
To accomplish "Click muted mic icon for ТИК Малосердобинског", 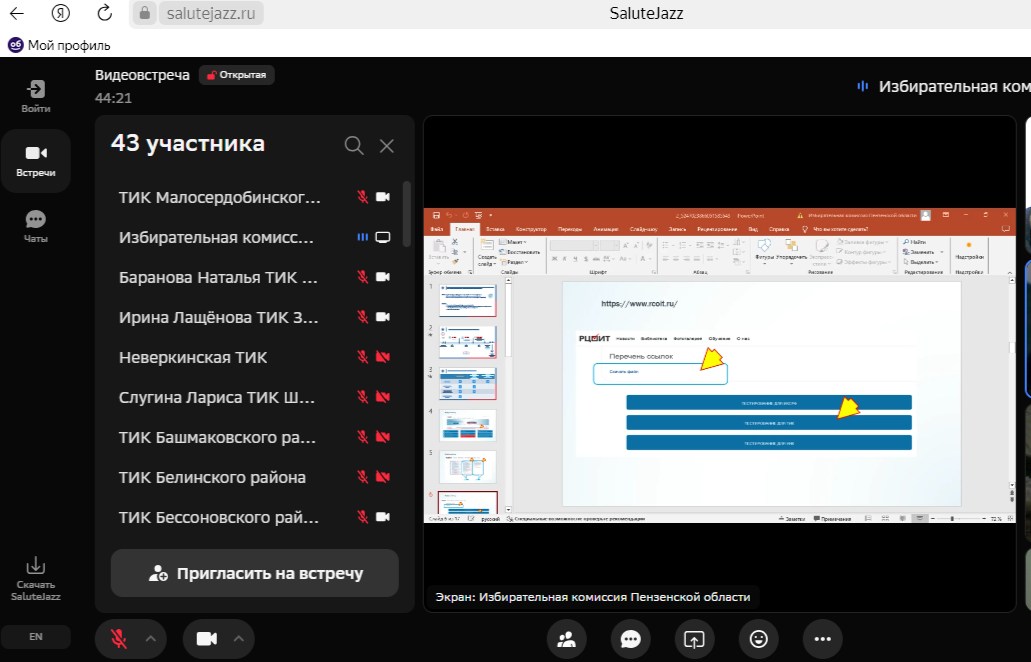I will tap(362, 197).
